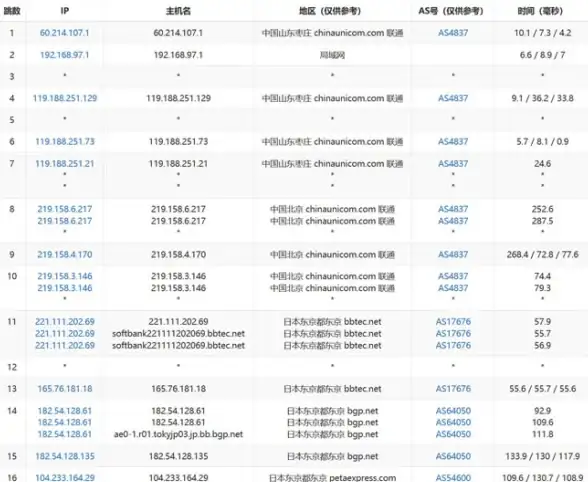Image resolution: width=588 pixels, height=482 pixels.
Task: Click hostname 165.76.181.18 in 主机名 column
Action: [x=178, y=389]
